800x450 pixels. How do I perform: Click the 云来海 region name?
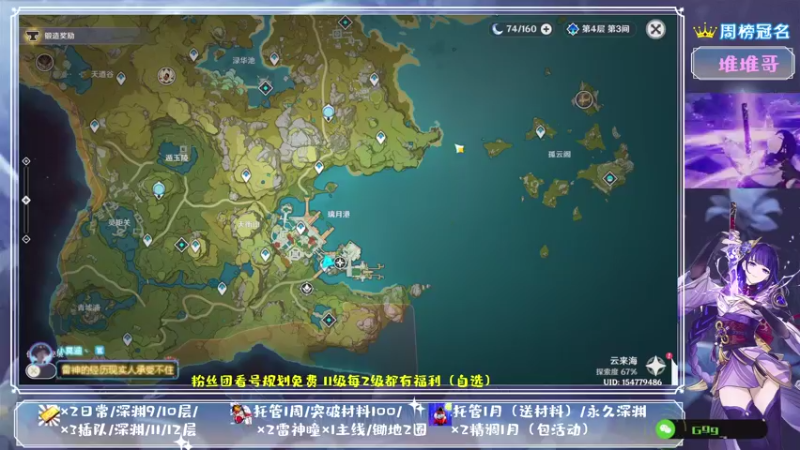623,361
